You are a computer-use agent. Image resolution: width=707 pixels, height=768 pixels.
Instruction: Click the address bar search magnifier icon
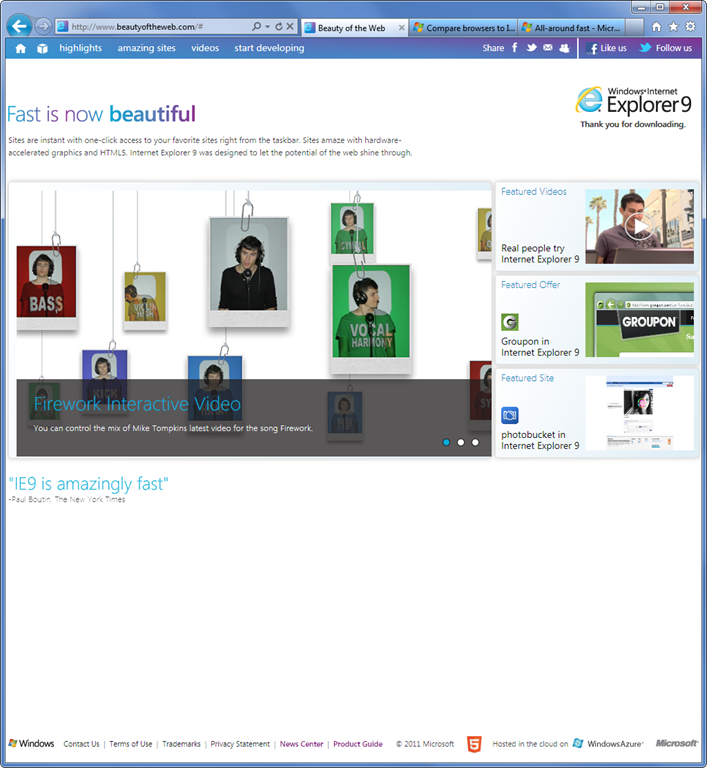(x=256, y=26)
